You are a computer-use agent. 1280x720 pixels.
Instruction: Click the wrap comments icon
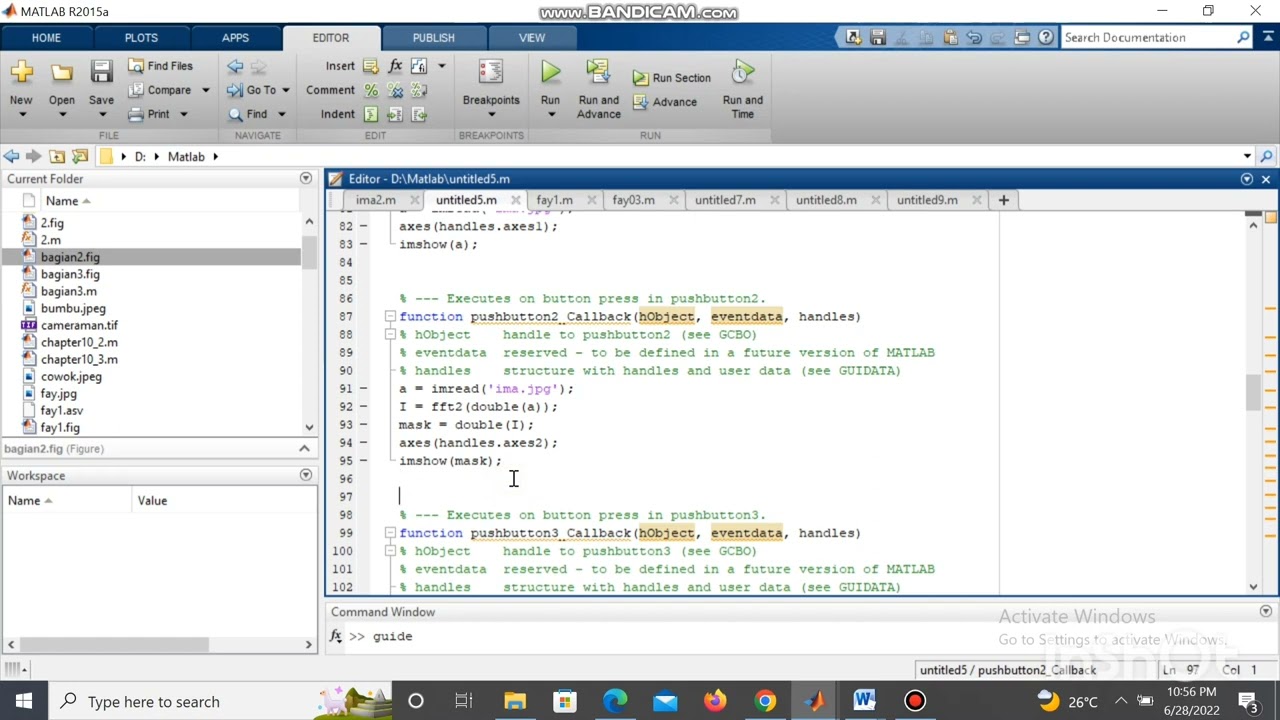click(419, 90)
